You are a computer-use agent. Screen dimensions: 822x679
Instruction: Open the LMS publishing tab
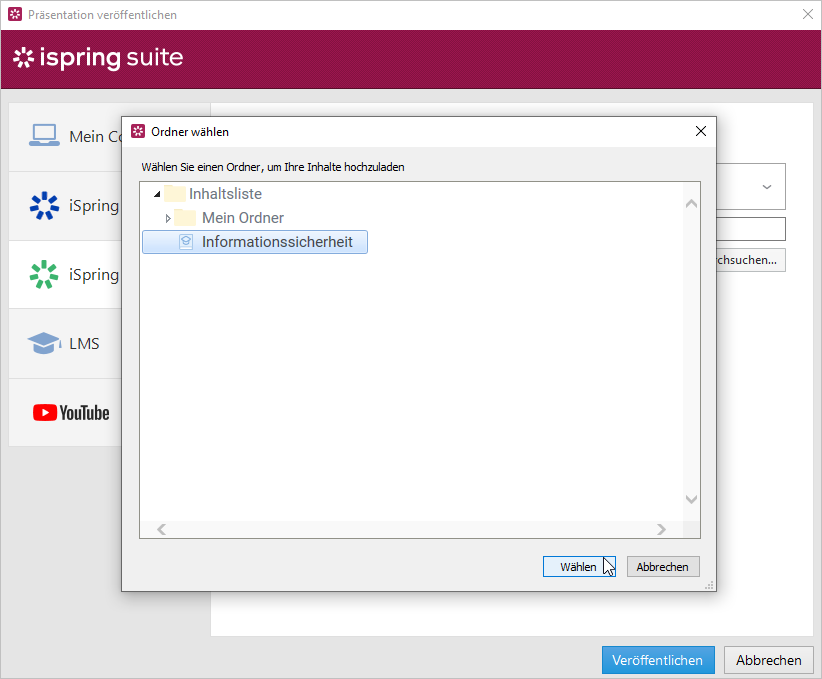[x=66, y=344]
